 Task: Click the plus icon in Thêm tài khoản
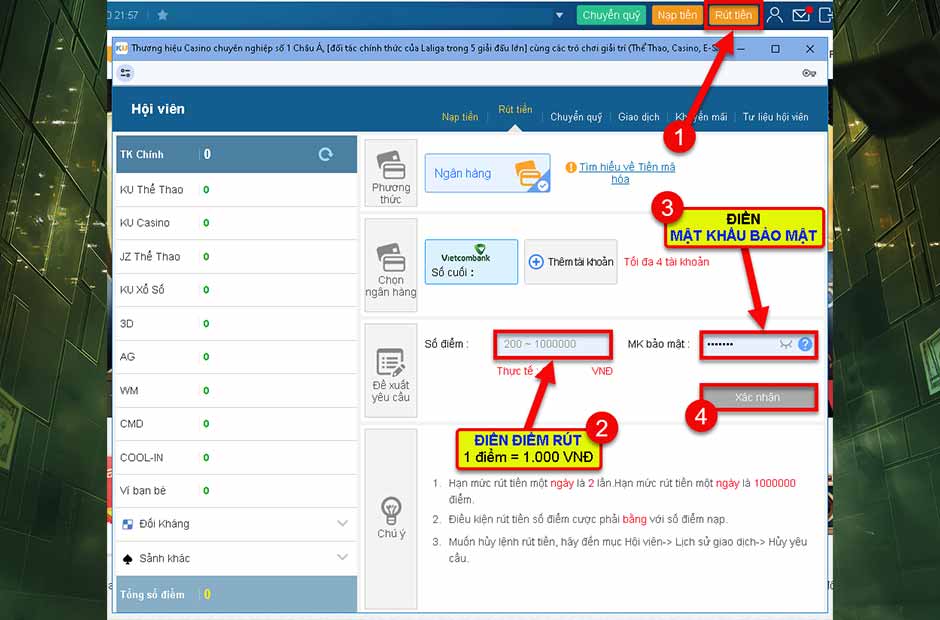(536, 262)
